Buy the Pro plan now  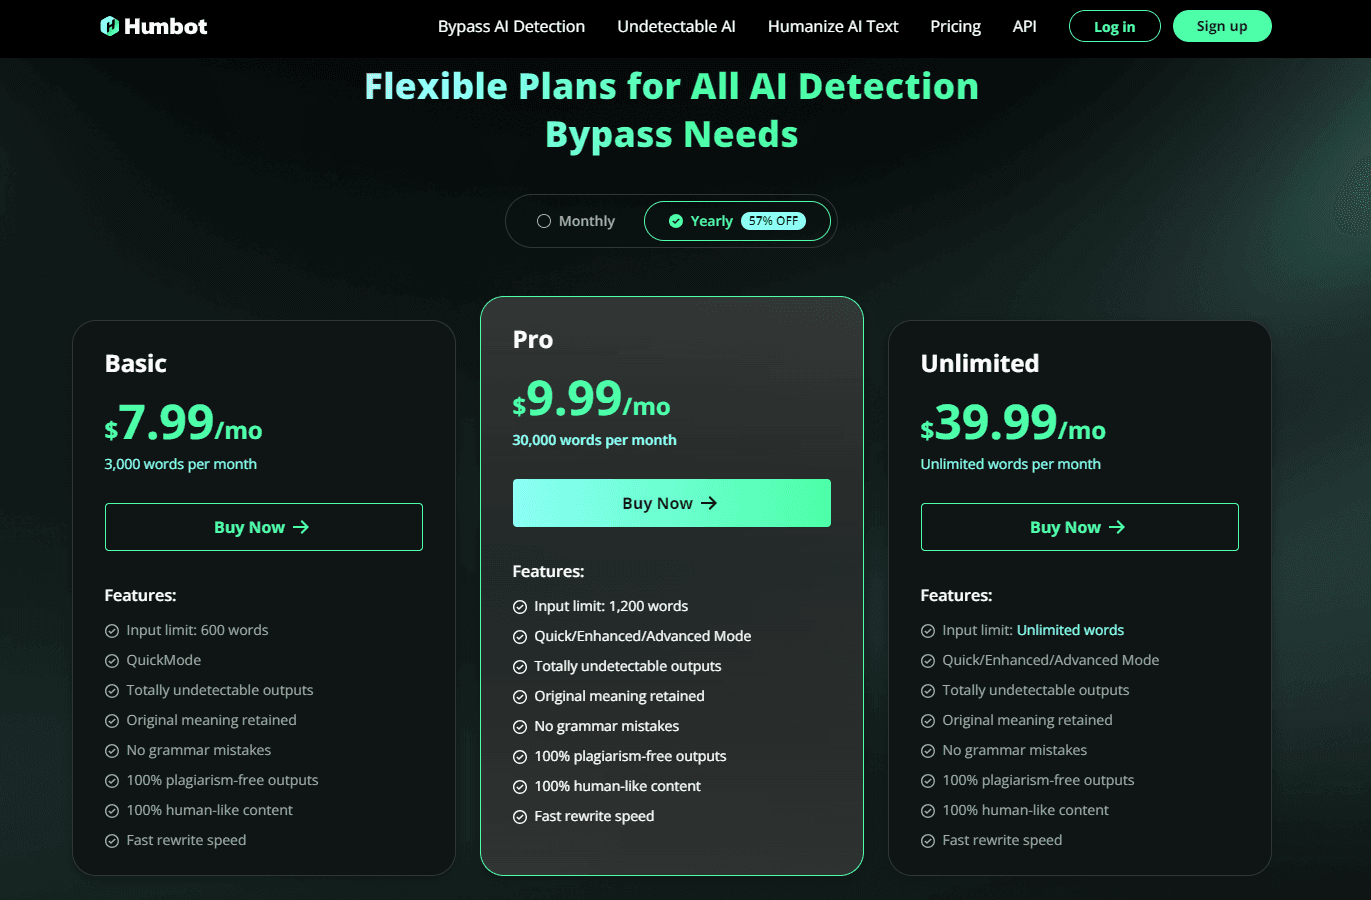pyautogui.click(x=657, y=503)
